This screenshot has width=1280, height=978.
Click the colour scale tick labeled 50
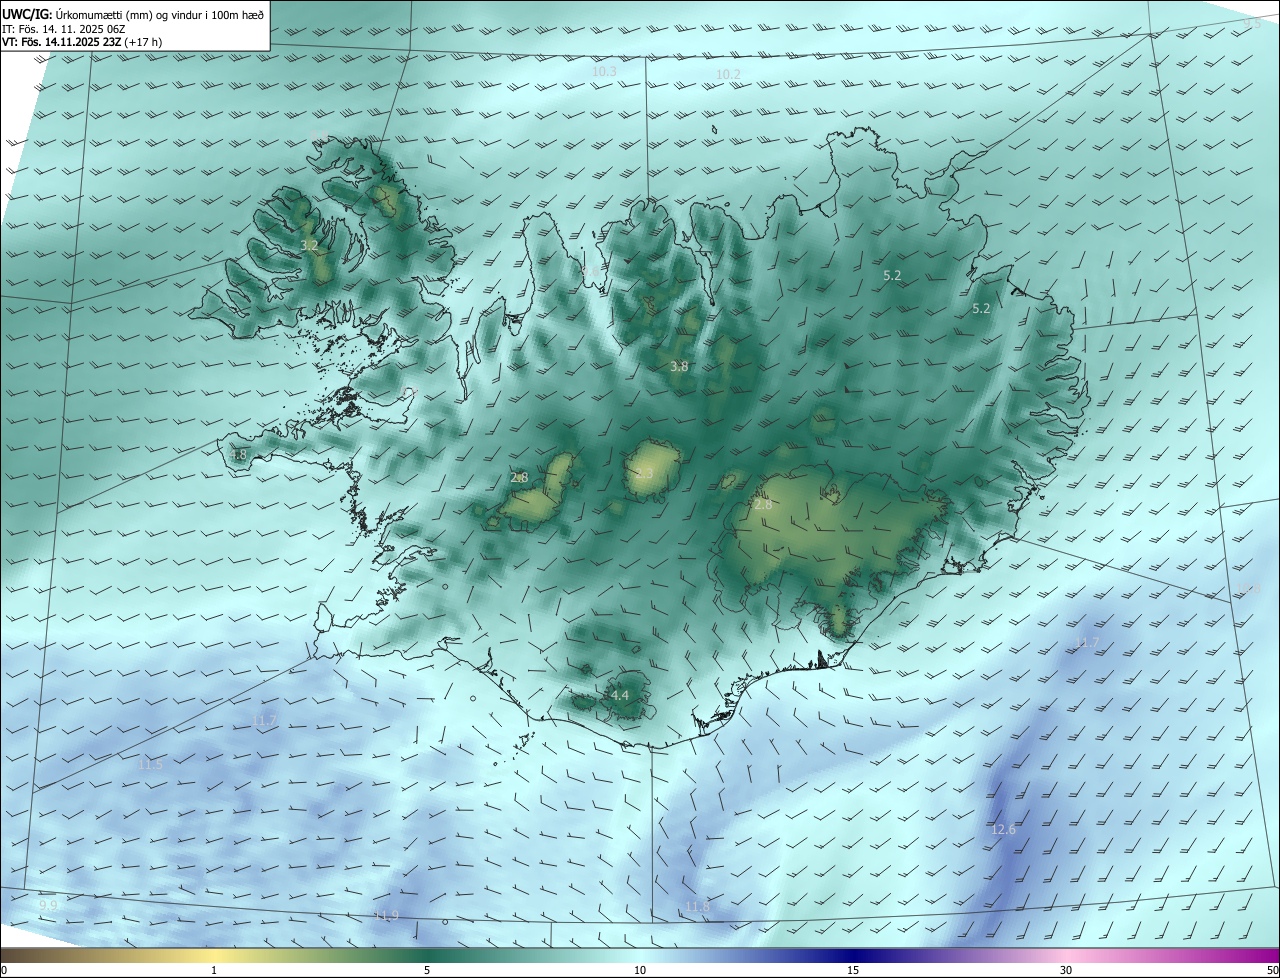1272,970
